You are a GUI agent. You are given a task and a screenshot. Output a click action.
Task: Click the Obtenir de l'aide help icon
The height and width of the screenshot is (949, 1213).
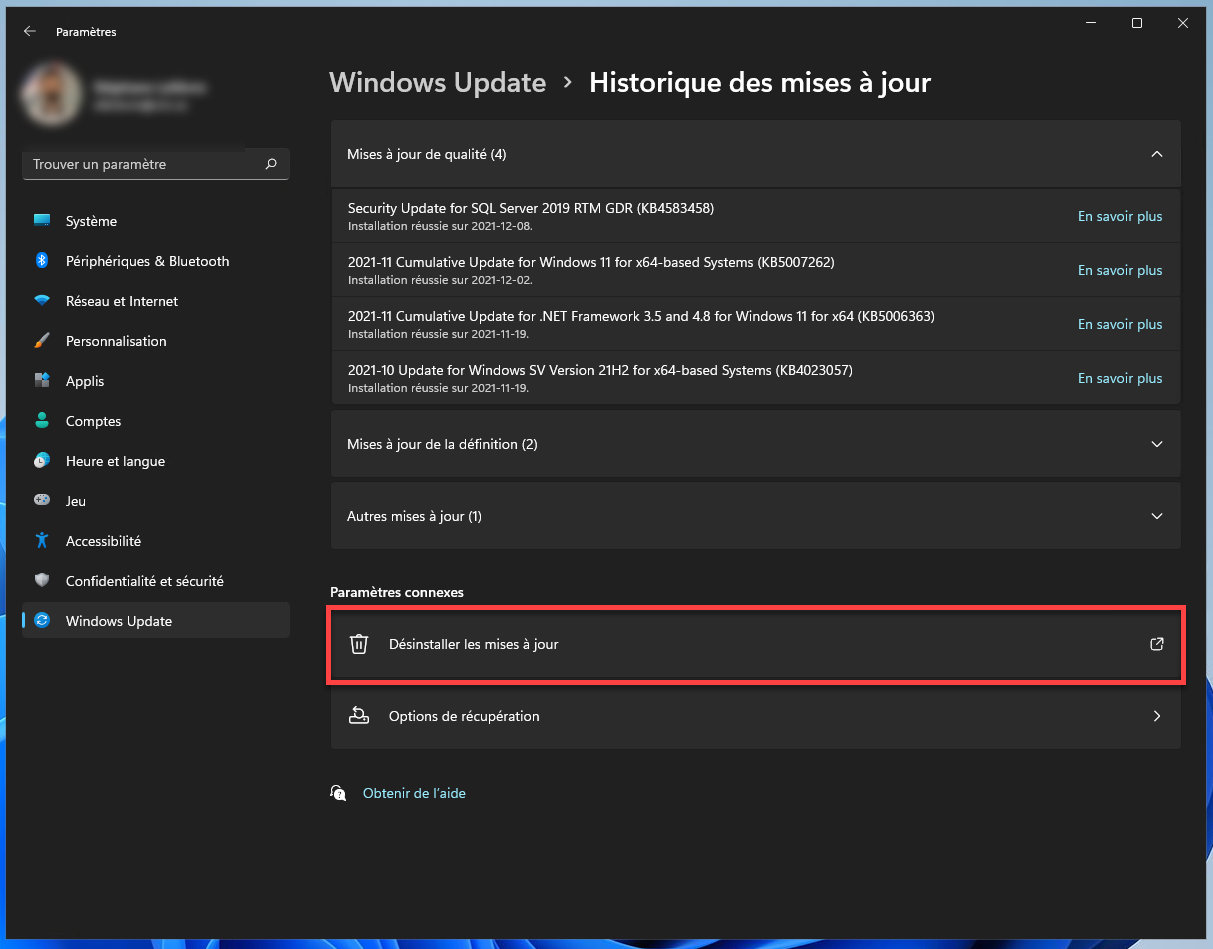(x=338, y=793)
